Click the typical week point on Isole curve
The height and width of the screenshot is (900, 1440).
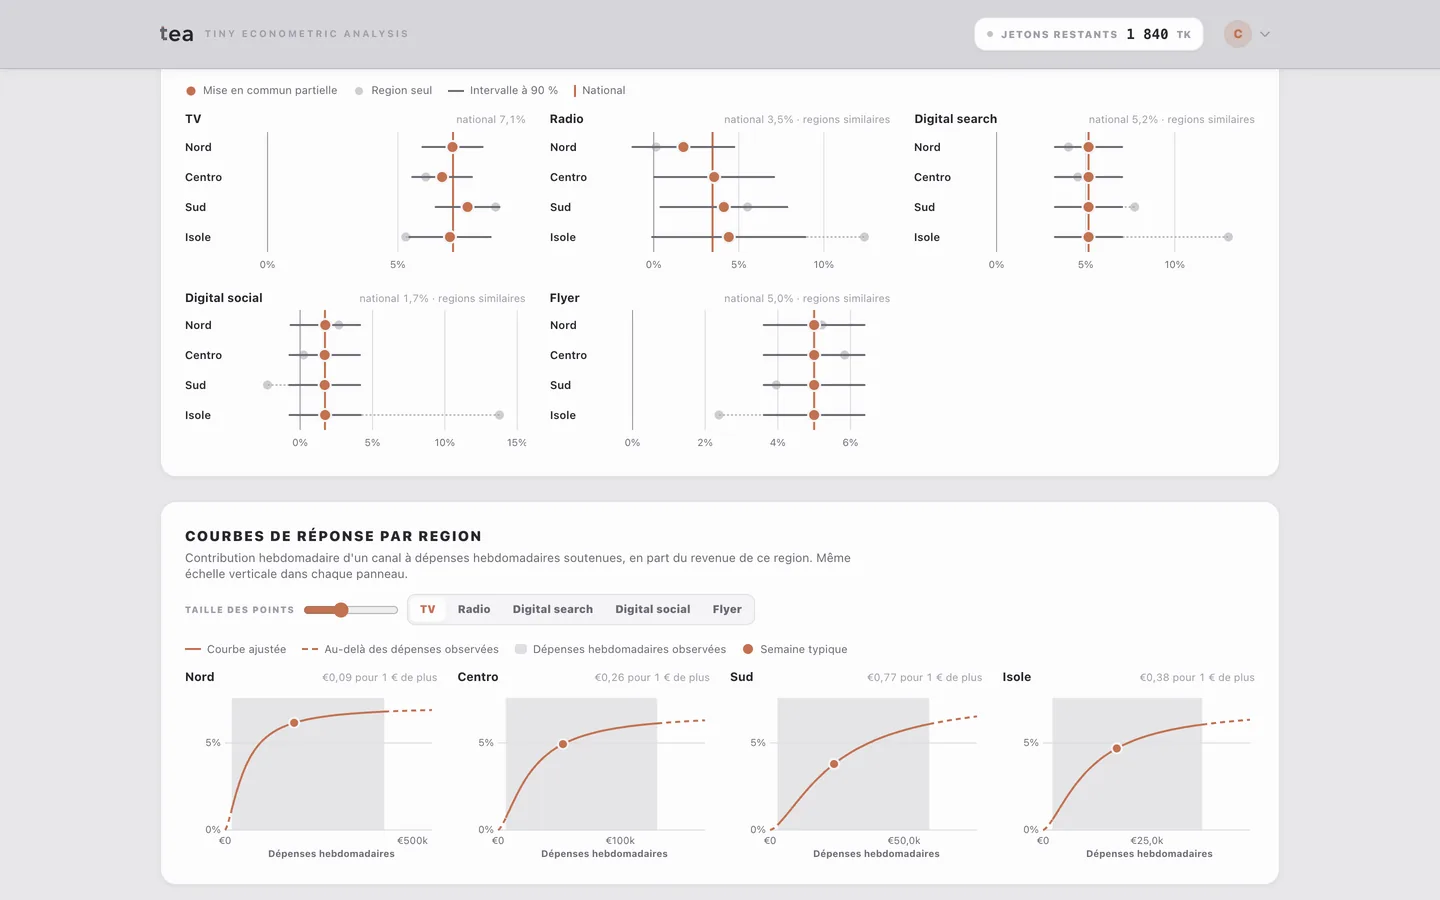[x=1117, y=748]
